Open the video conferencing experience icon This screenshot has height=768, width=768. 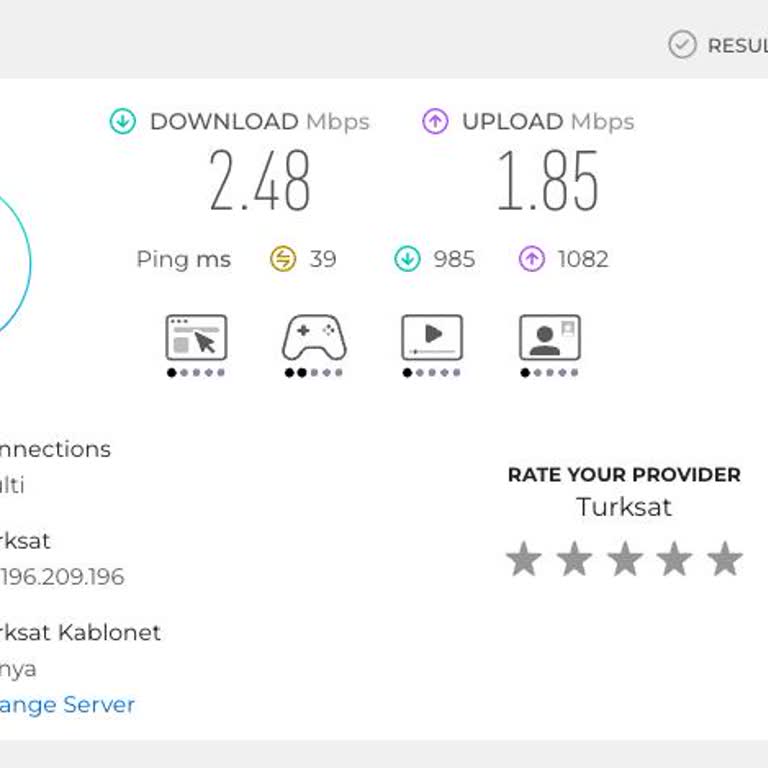[x=550, y=338]
